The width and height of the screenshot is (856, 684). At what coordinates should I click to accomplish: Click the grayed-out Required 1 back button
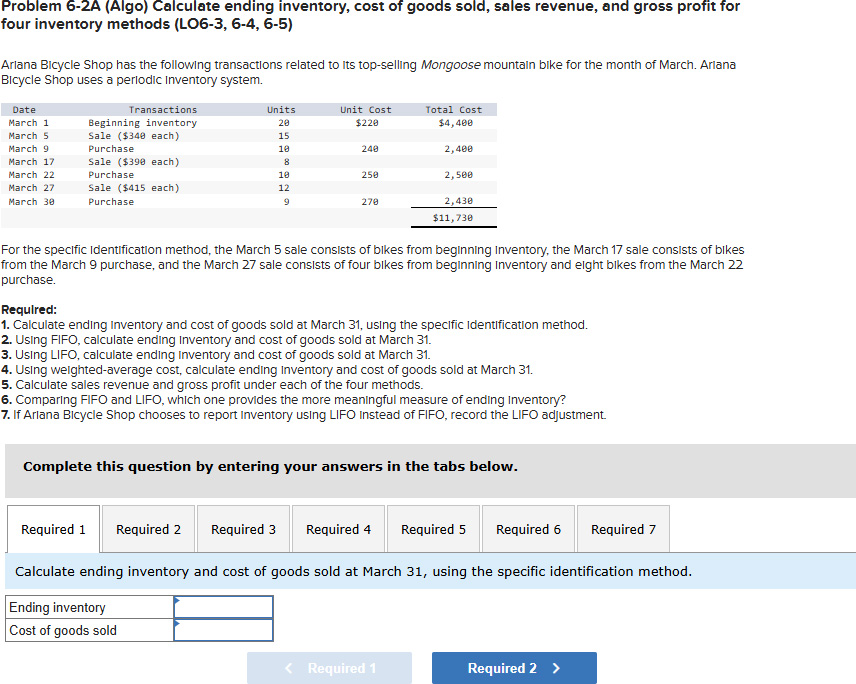point(329,667)
